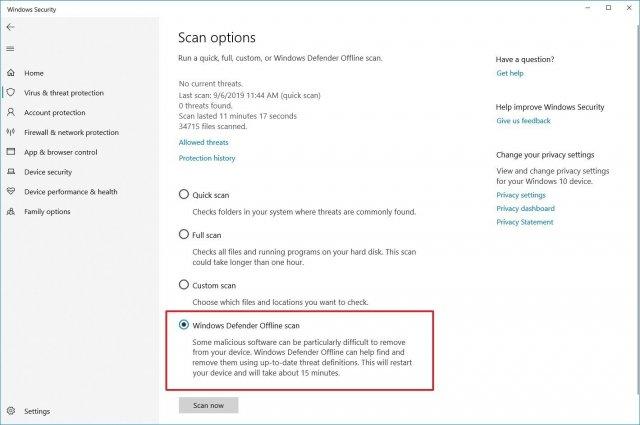Click the Account protection person icon
Viewport: 640px width, 425px height.
pyautogui.click(x=11, y=112)
